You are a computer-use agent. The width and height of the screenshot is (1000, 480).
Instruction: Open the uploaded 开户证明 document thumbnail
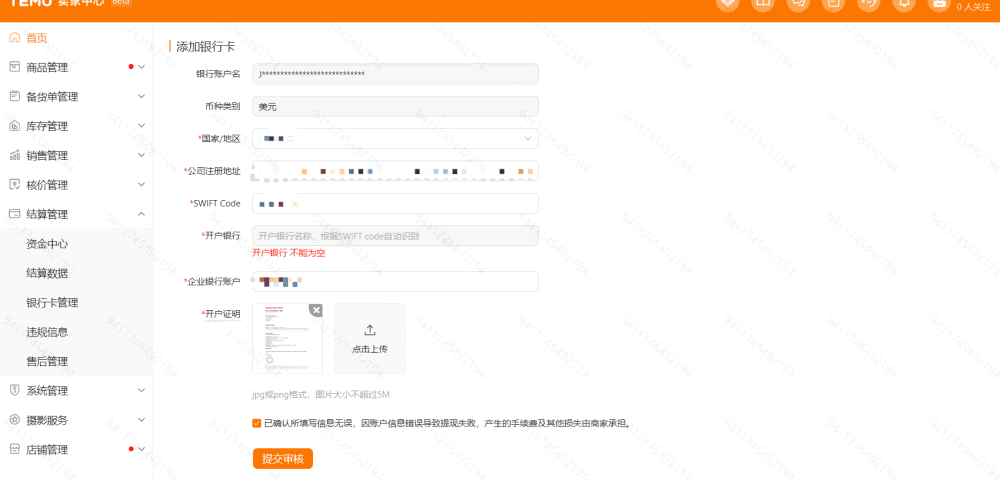pyautogui.click(x=286, y=340)
